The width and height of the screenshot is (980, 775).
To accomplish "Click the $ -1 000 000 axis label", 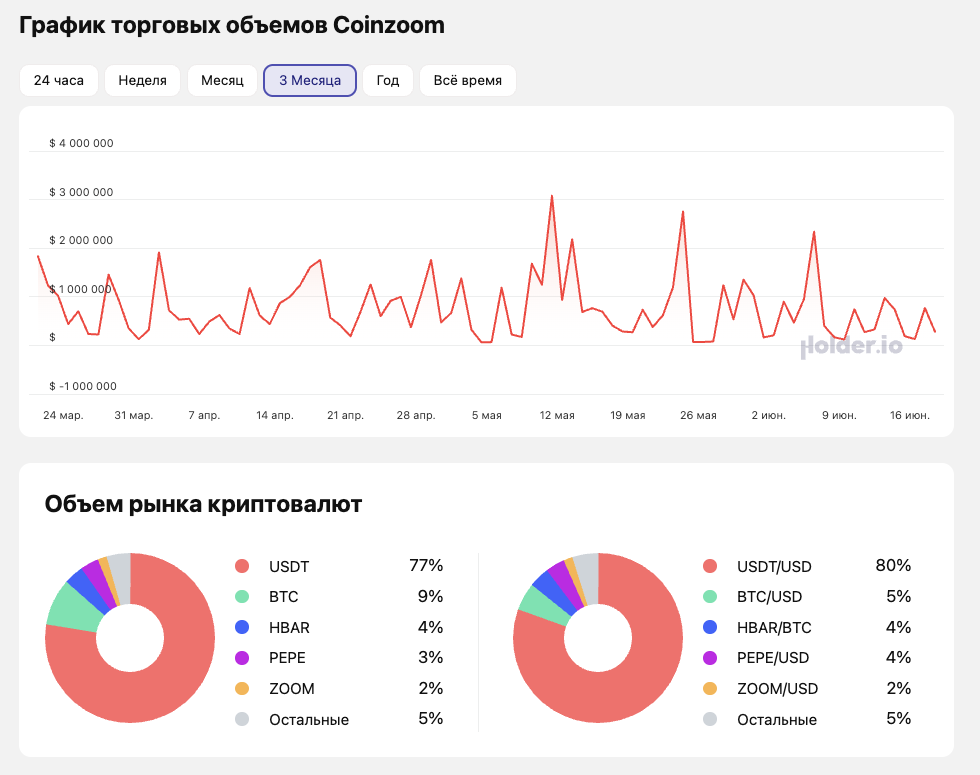I will point(83,386).
